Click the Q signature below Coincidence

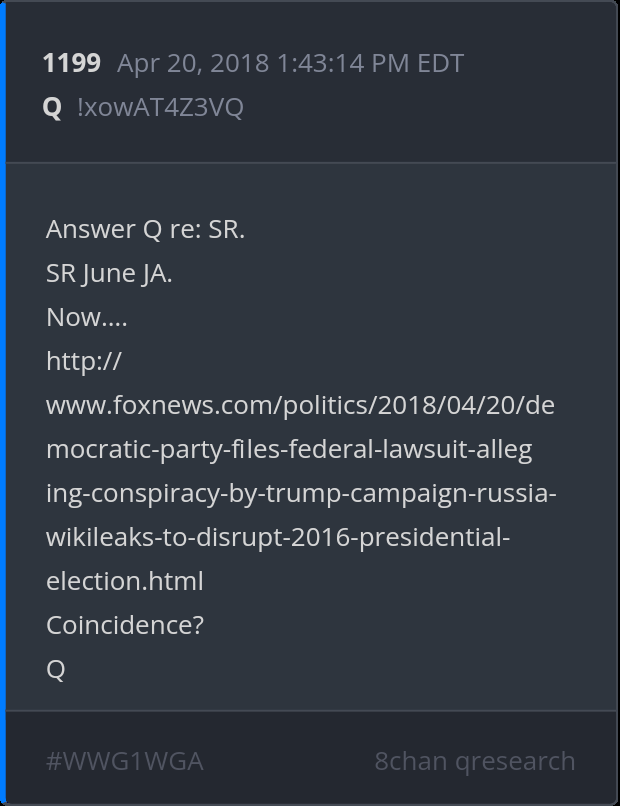pos(56,669)
